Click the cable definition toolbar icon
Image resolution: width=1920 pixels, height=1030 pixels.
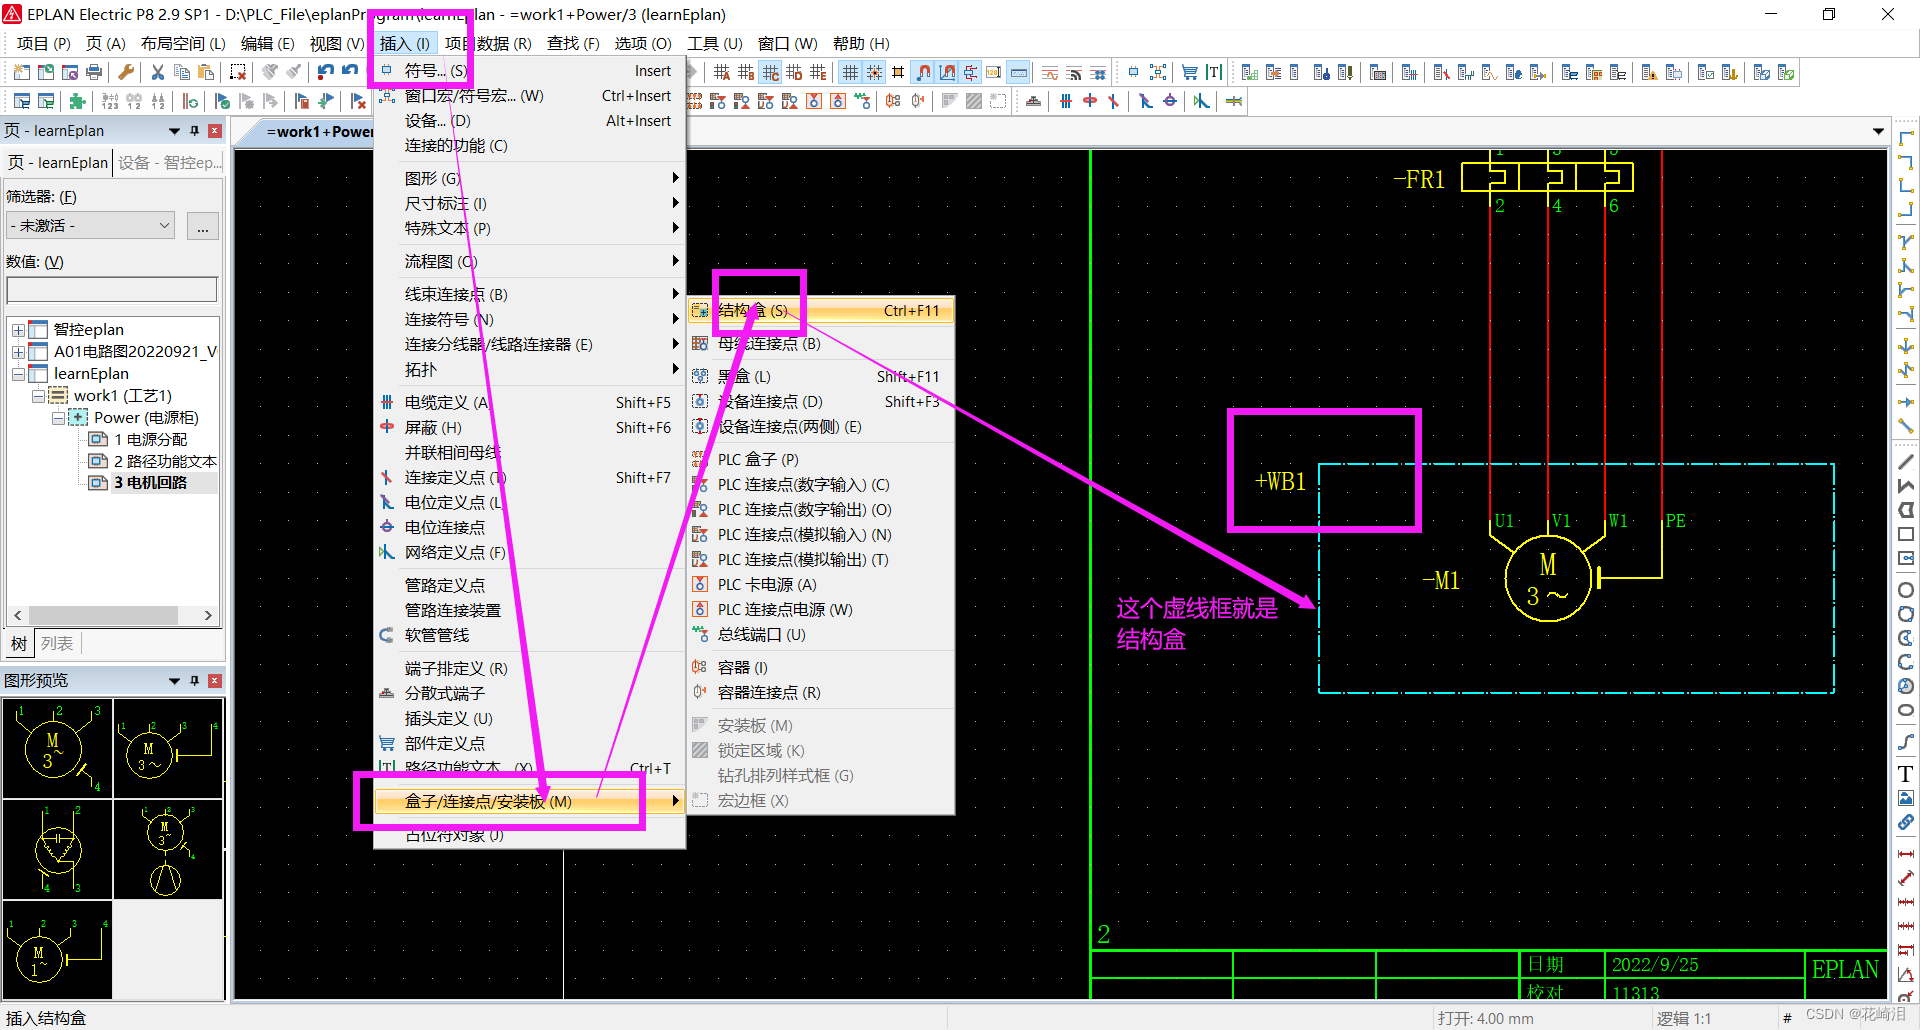coord(1066,101)
